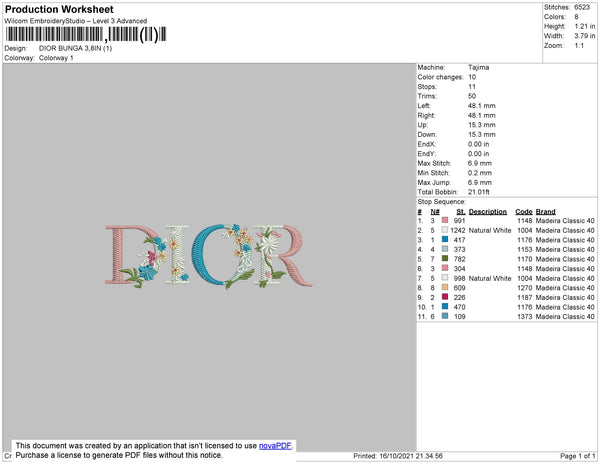Click the Code column header
The width and height of the screenshot is (600, 464).
point(523,212)
